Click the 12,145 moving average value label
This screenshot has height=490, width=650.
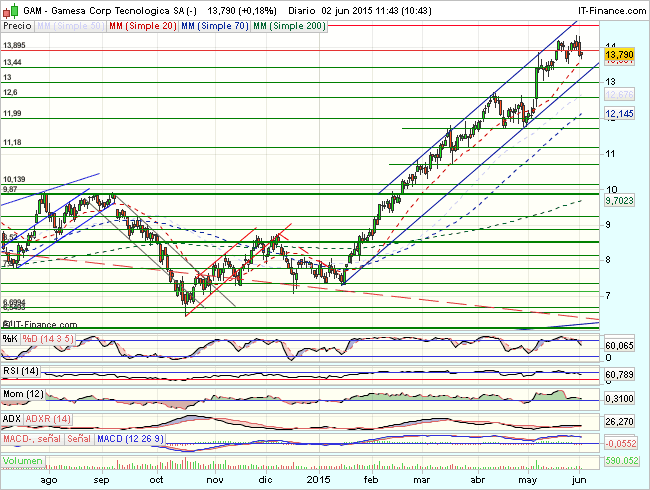pyautogui.click(x=619, y=113)
